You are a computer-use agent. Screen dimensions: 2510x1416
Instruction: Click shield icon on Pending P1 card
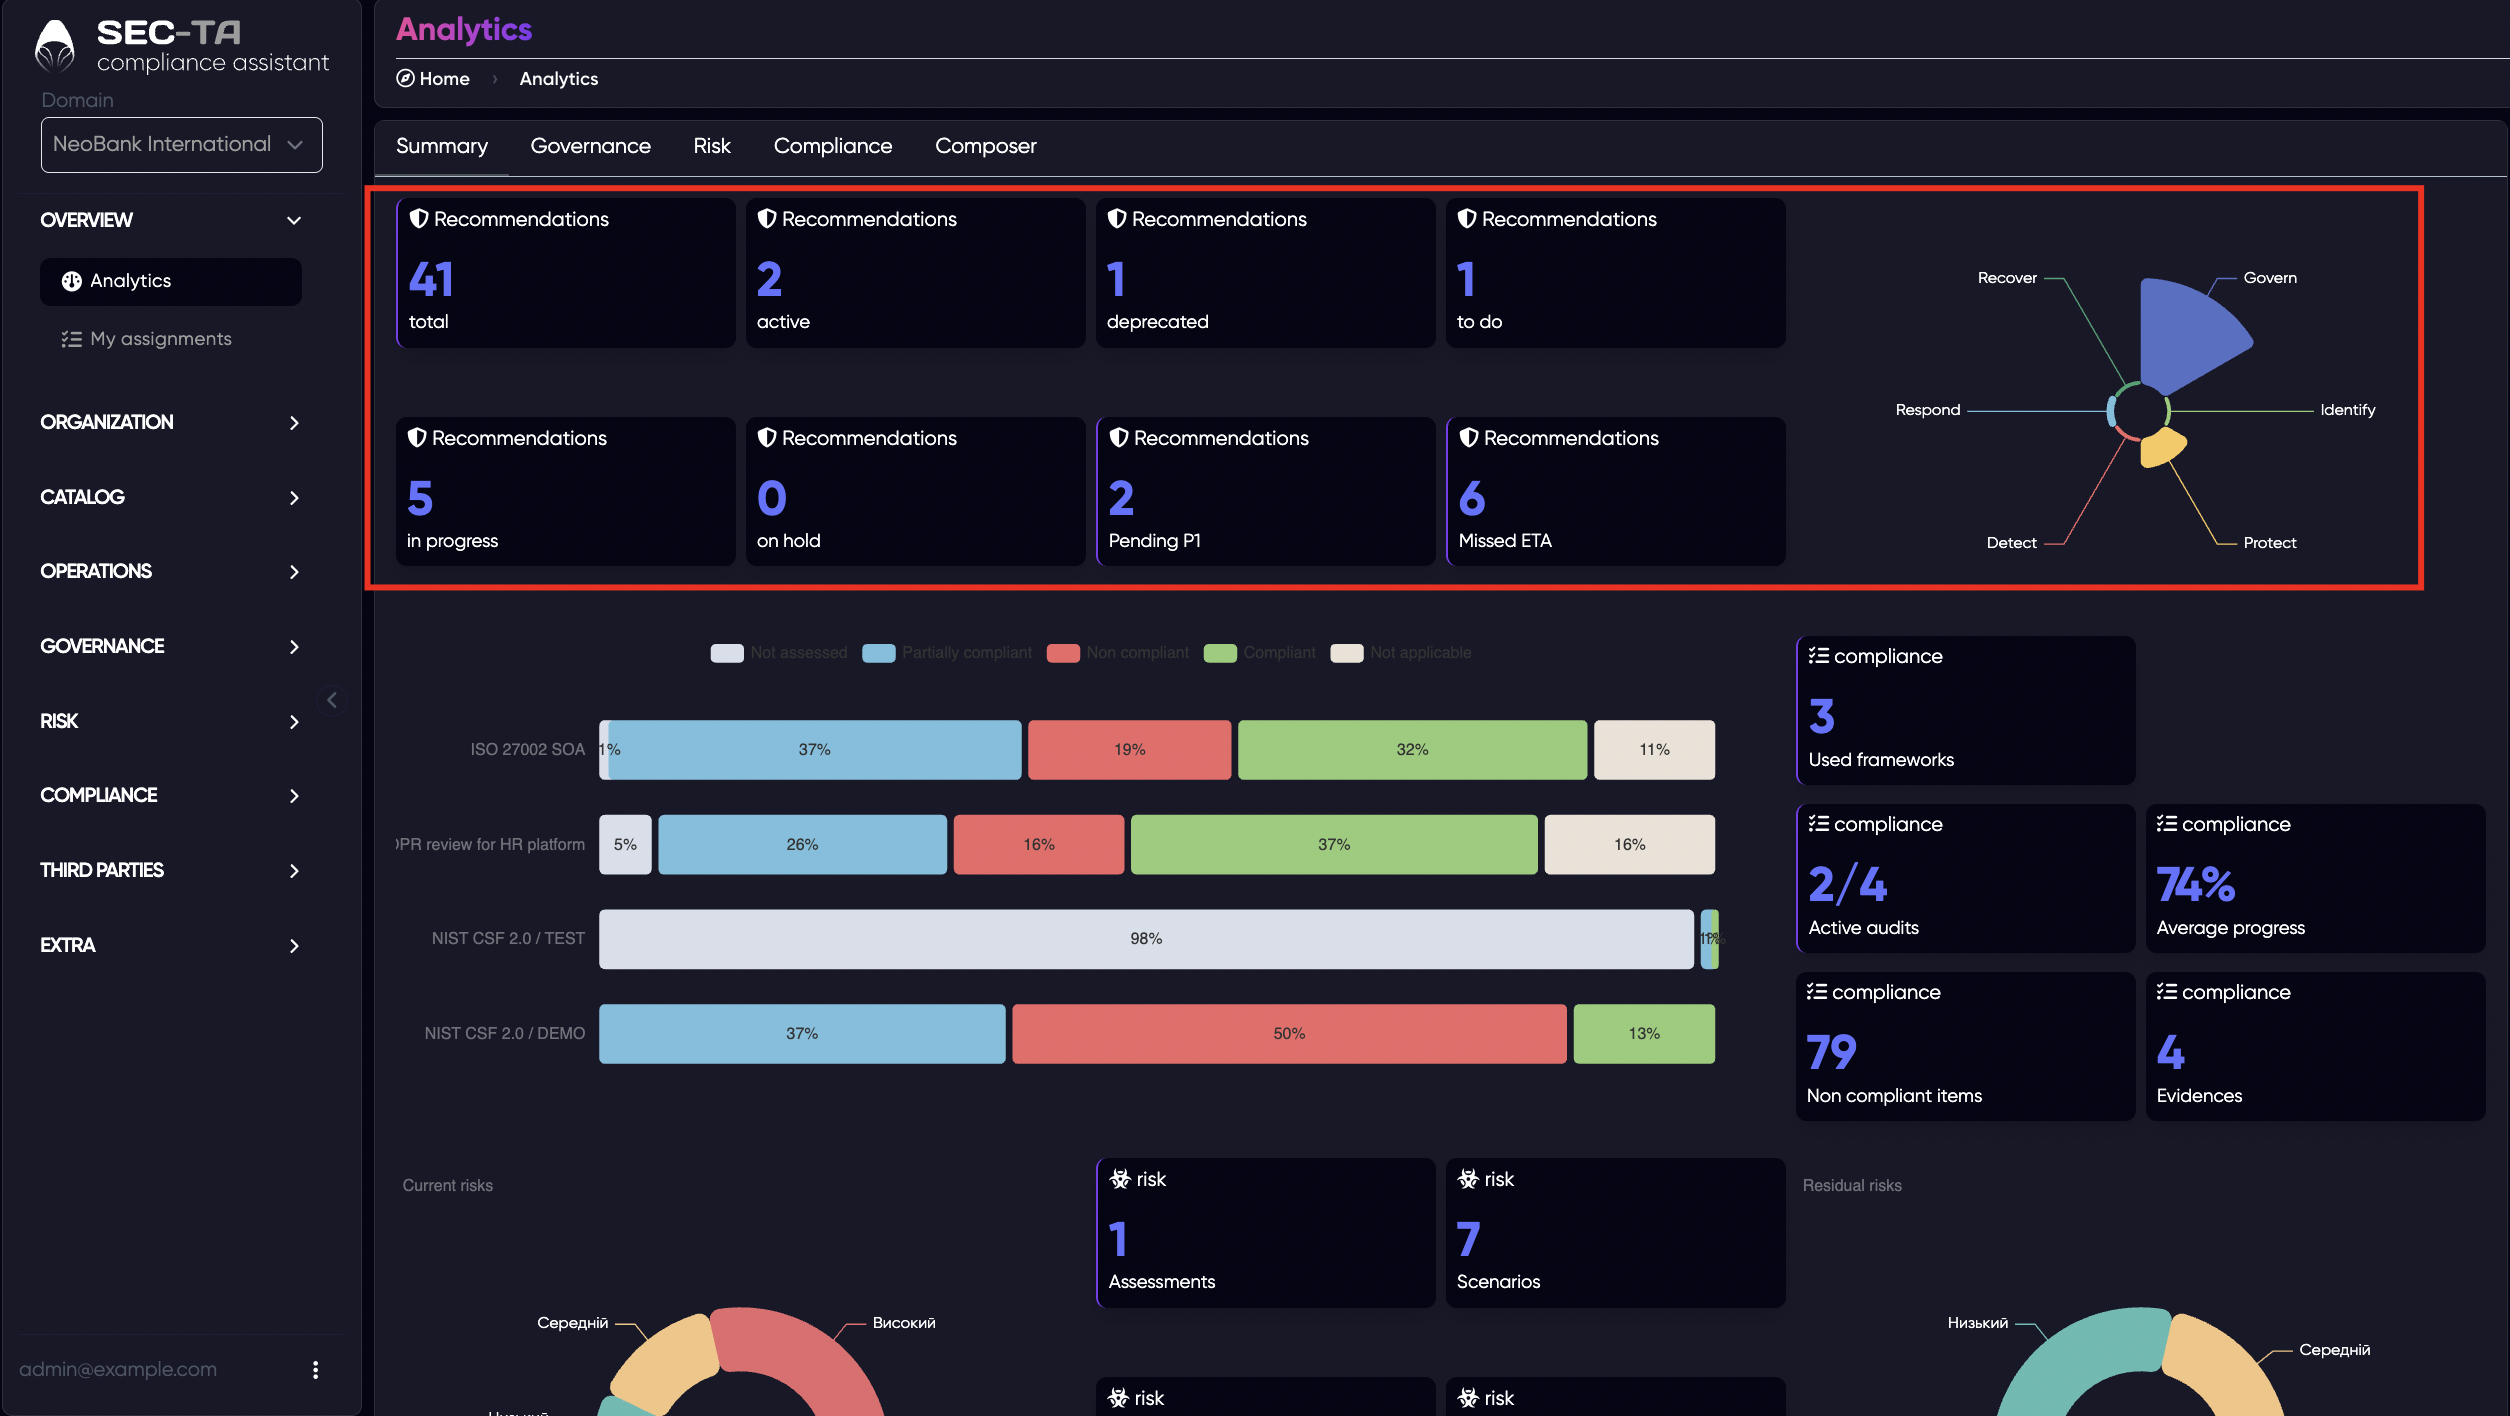click(x=1119, y=437)
